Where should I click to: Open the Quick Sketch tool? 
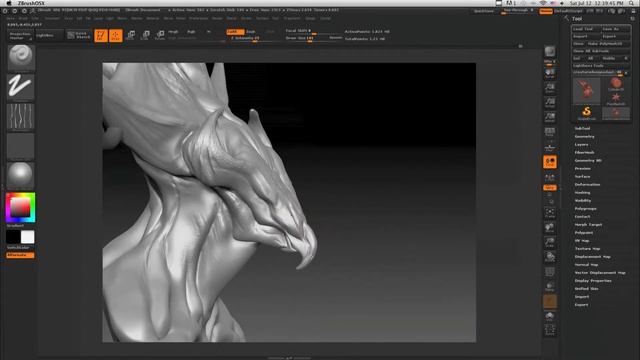[78, 36]
